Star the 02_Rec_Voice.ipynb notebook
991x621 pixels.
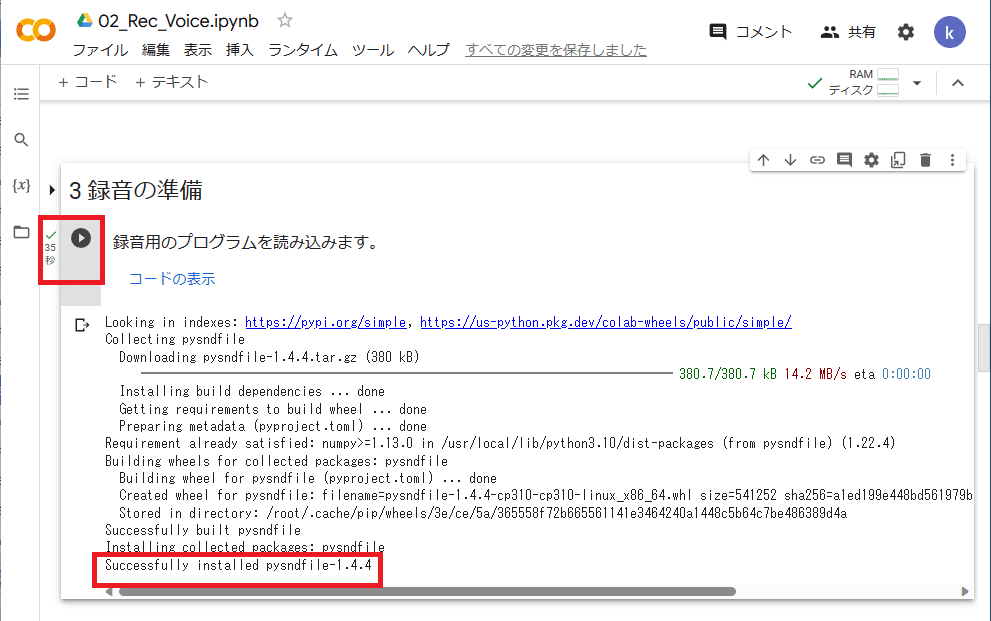(285, 20)
